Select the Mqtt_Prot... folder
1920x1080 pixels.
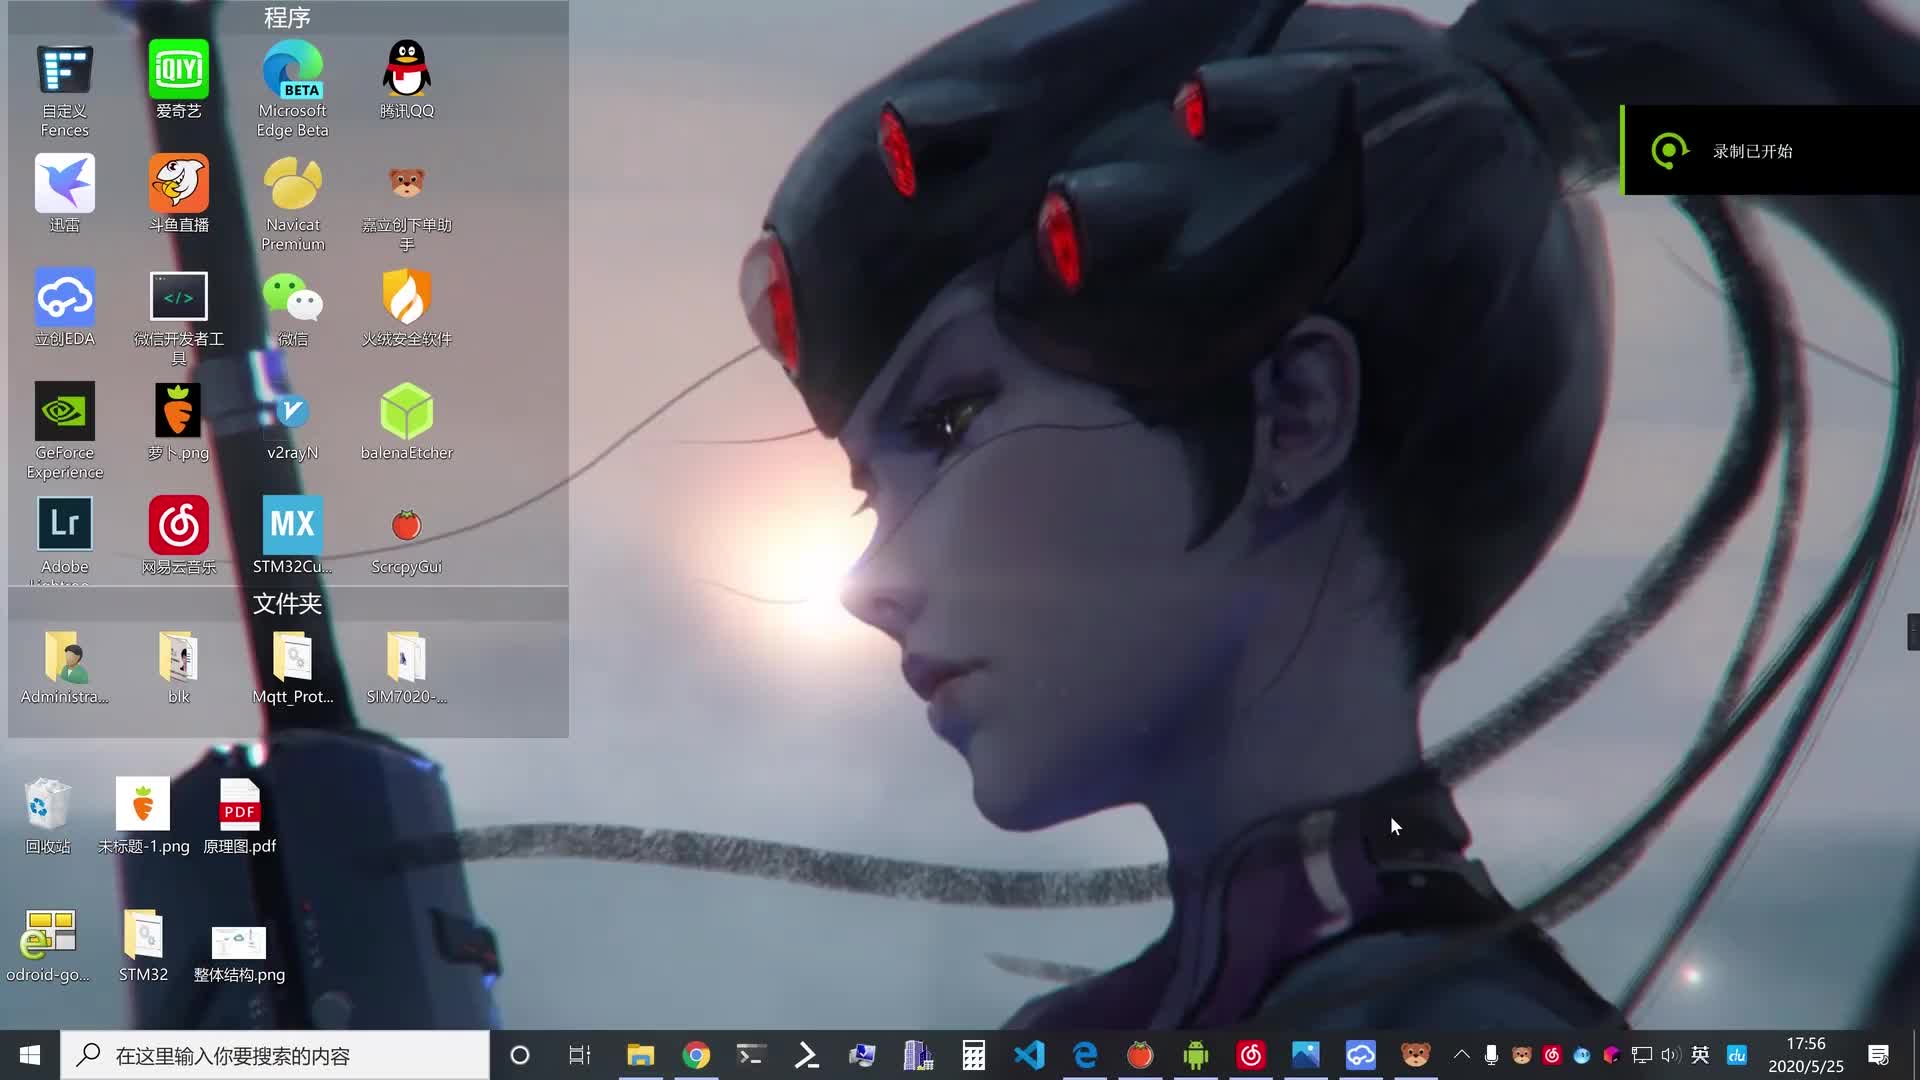293,667
